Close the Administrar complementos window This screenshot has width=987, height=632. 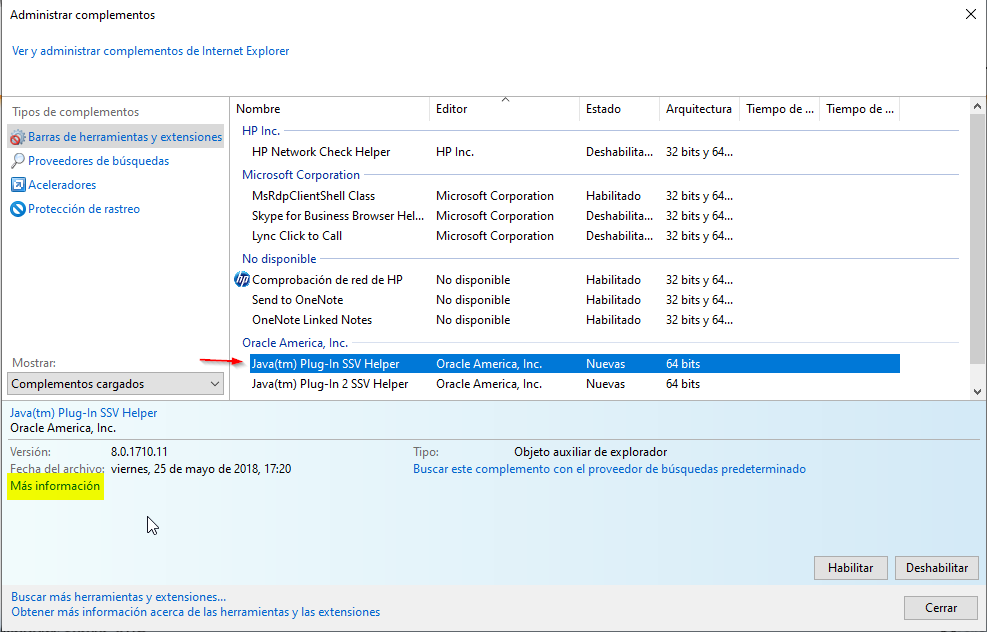click(x=969, y=15)
